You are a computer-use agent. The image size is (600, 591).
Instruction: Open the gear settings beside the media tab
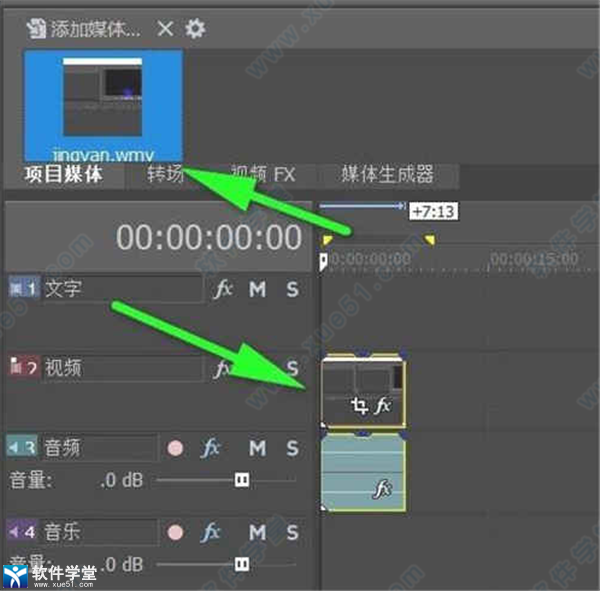point(196,28)
